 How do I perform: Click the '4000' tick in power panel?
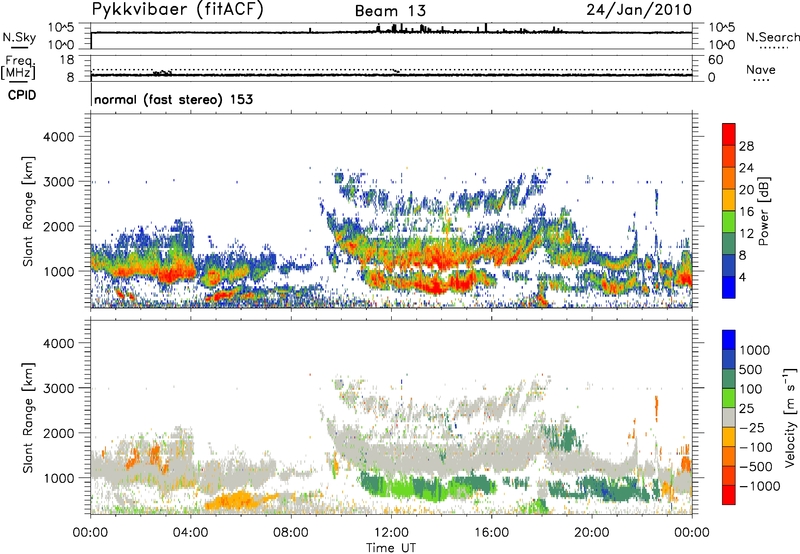pyautogui.click(x=58, y=137)
